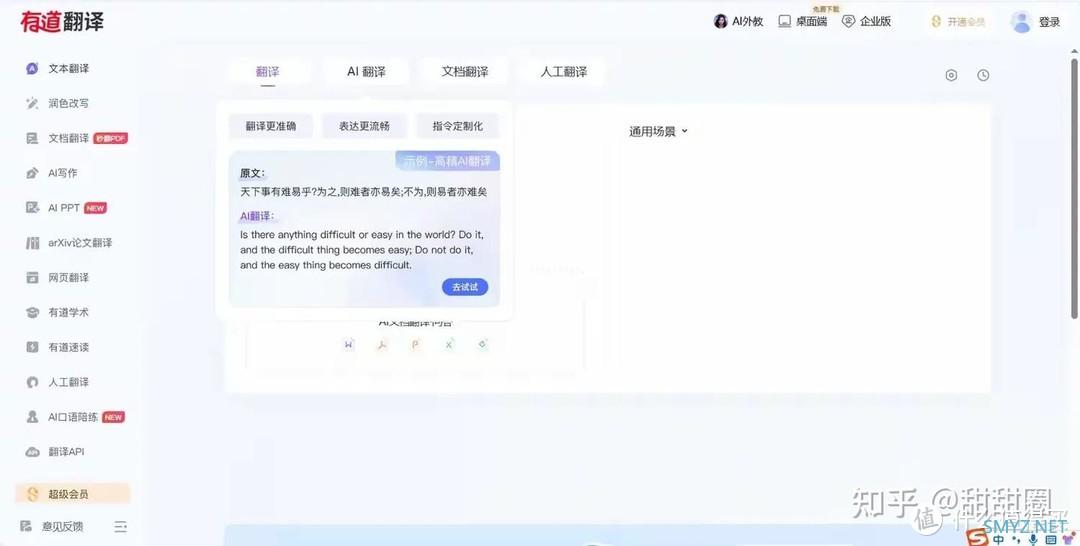Select the Word document format icon
Viewport: 1080px width, 546px height.
click(349, 344)
